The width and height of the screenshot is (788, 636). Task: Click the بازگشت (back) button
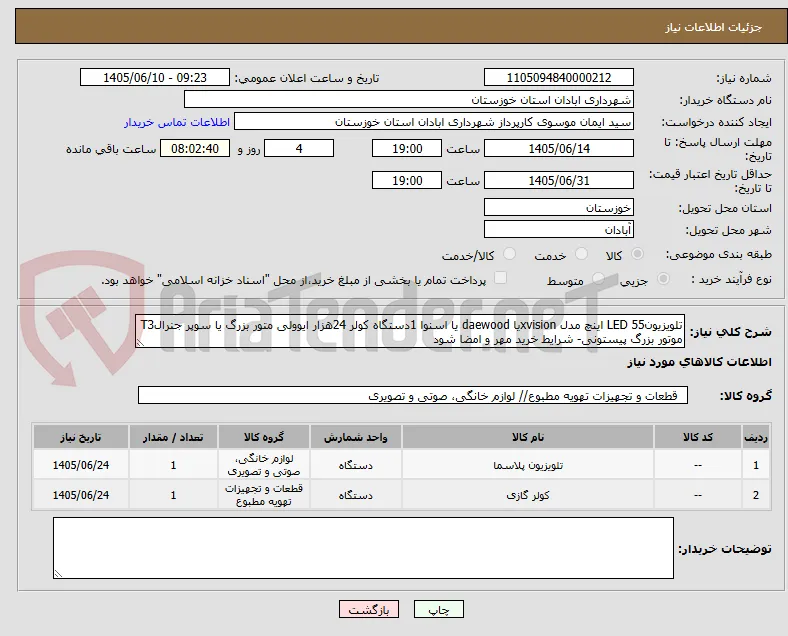point(369,609)
